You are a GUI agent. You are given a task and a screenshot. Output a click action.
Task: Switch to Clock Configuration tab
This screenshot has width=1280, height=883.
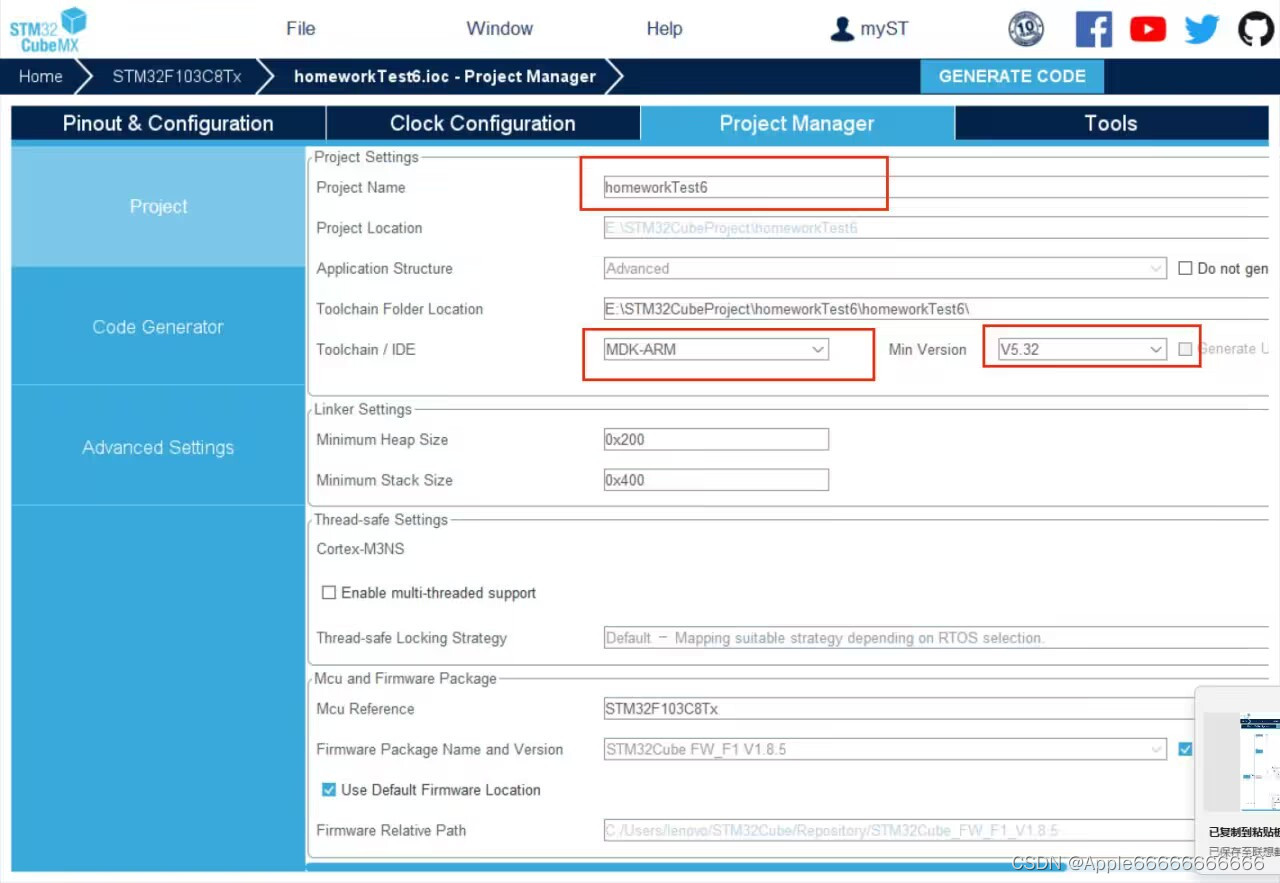483,124
